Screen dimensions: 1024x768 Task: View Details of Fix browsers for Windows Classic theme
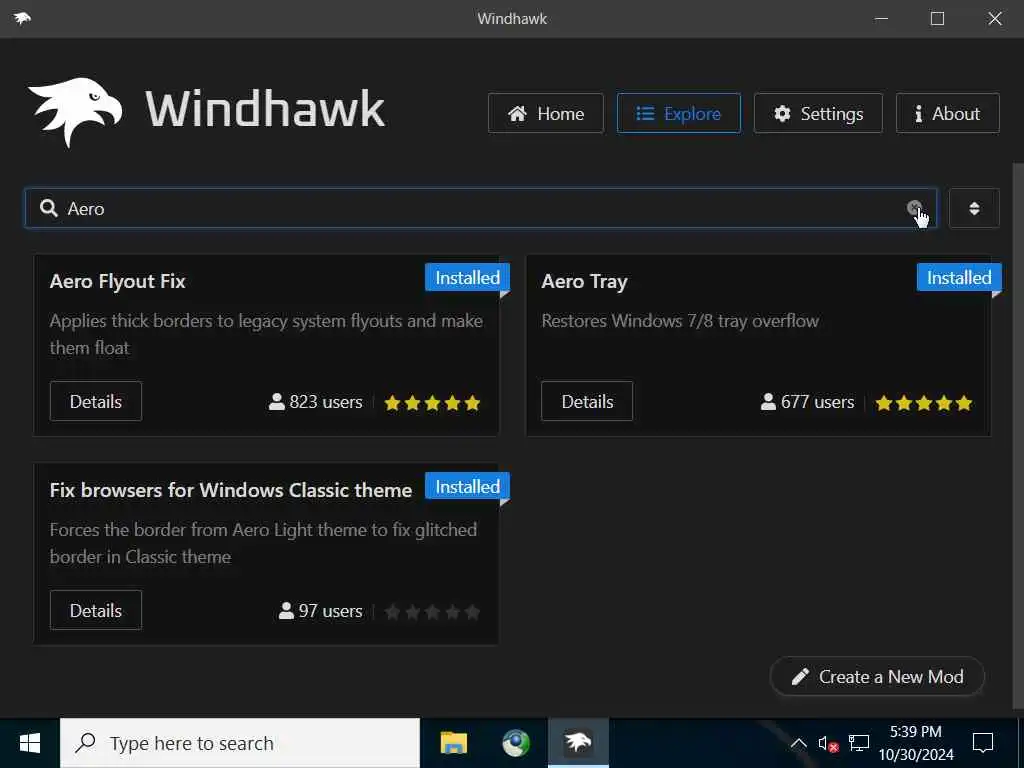96,610
